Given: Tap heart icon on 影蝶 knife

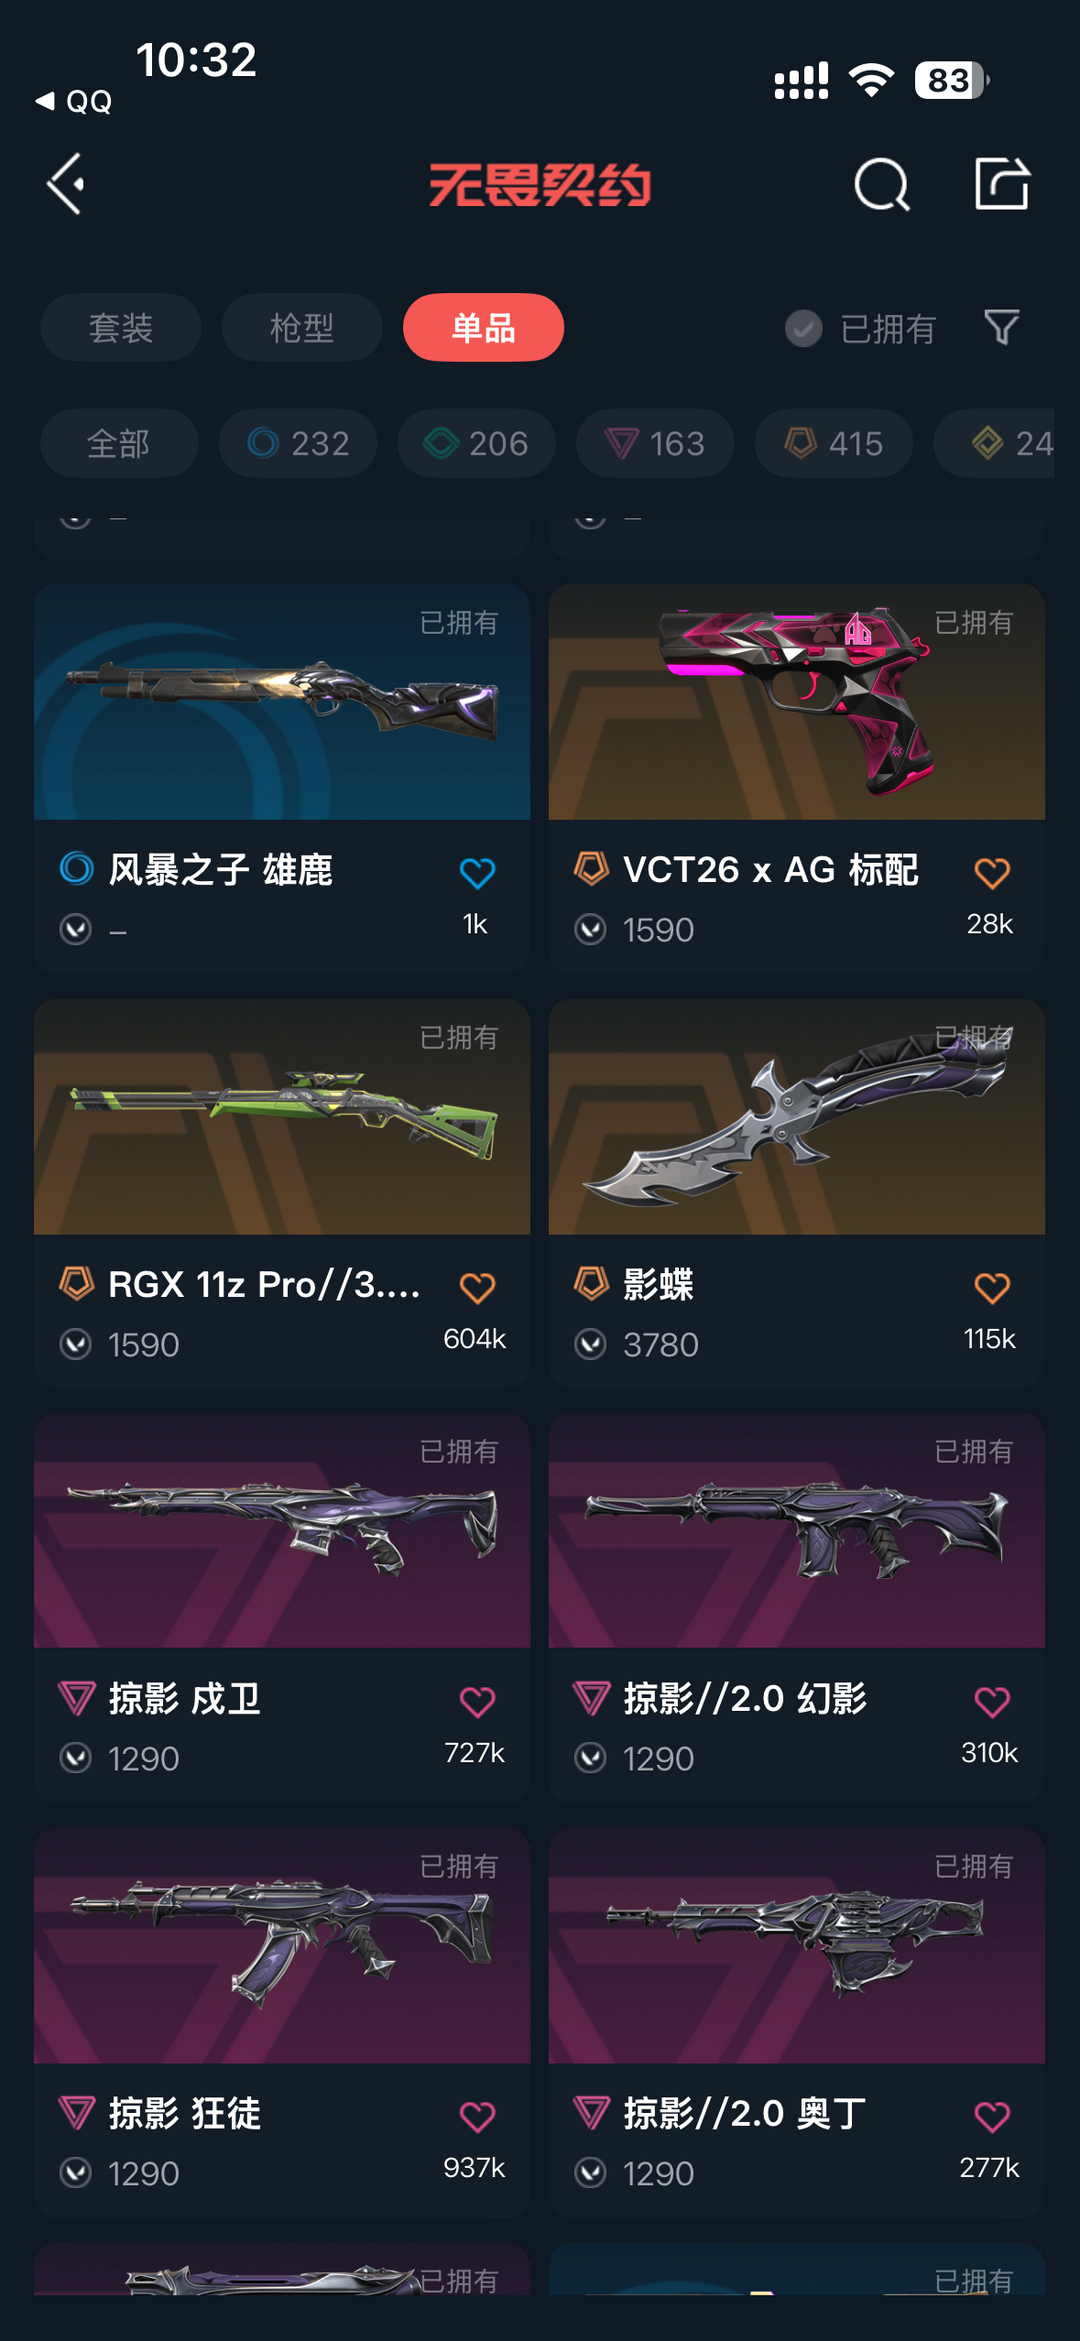Looking at the screenshot, I should coord(992,1288).
